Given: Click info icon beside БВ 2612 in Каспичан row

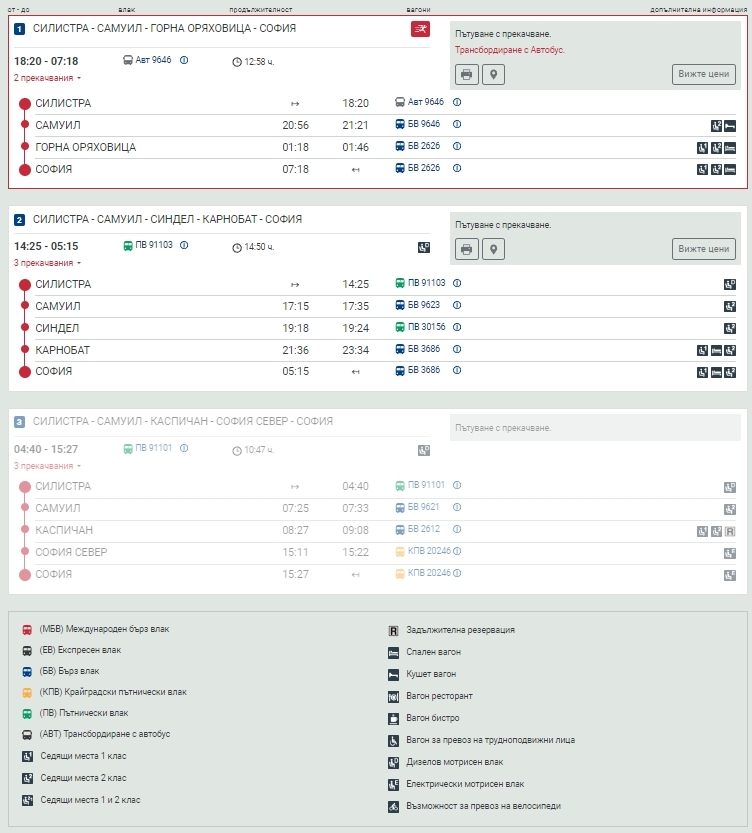Looking at the screenshot, I should click(457, 530).
